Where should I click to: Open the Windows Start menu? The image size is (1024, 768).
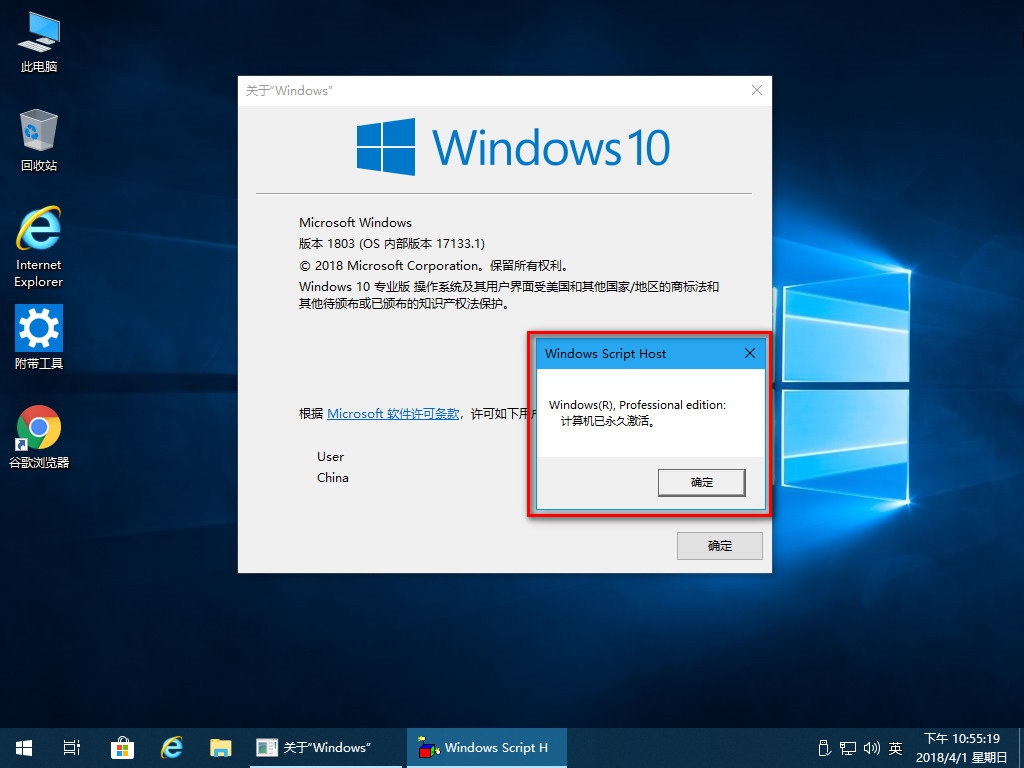click(24, 748)
